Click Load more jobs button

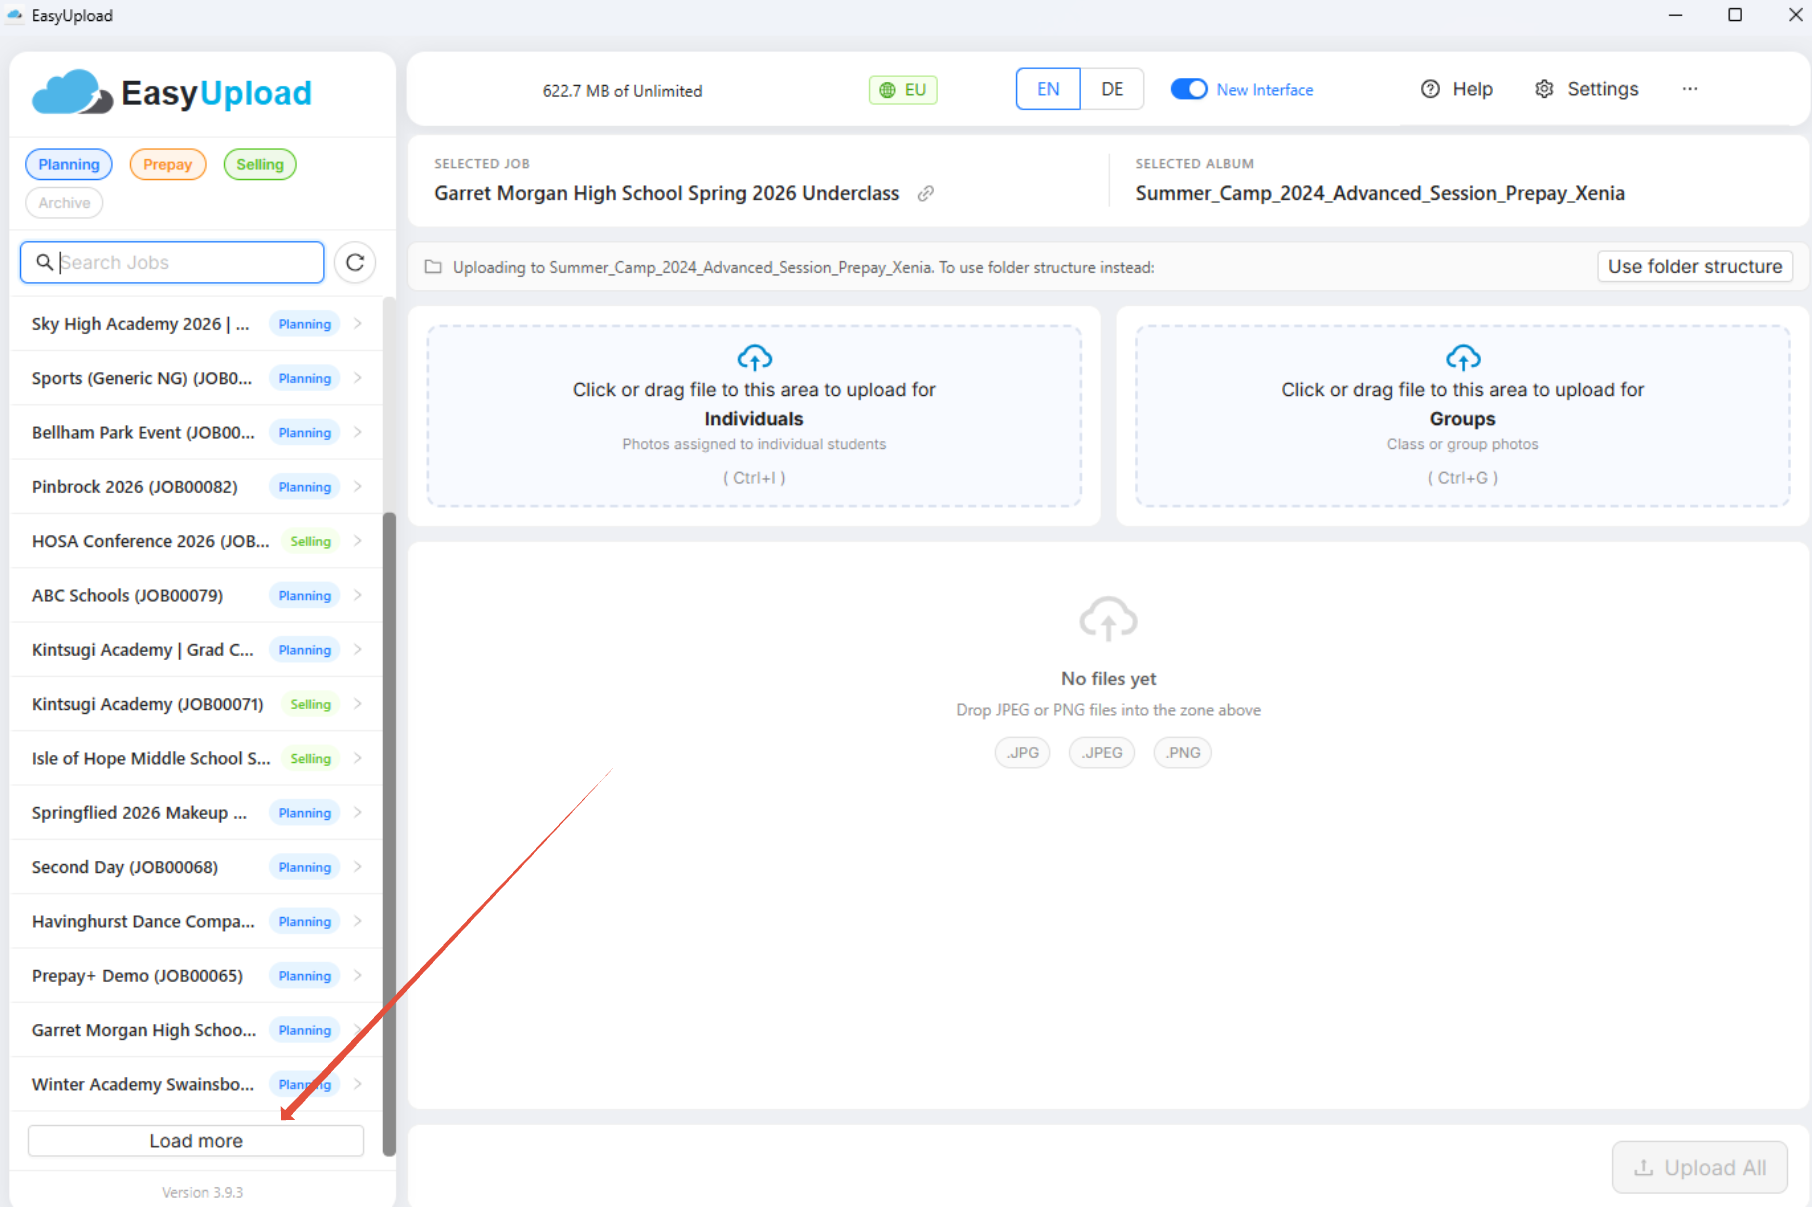(196, 1141)
